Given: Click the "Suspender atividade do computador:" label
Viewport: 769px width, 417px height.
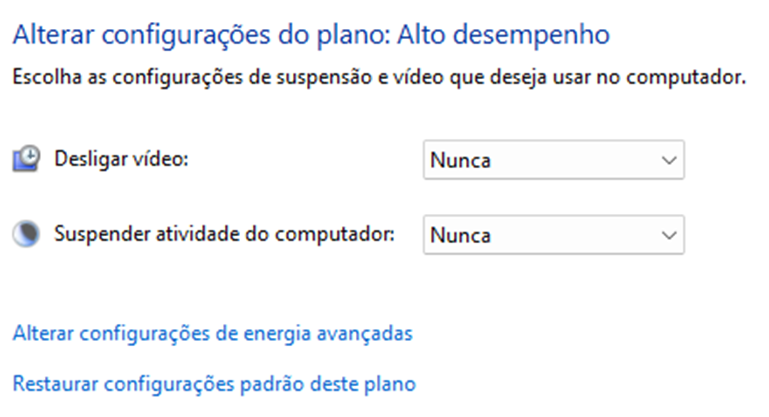Looking at the screenshot, I should [226, 234].
